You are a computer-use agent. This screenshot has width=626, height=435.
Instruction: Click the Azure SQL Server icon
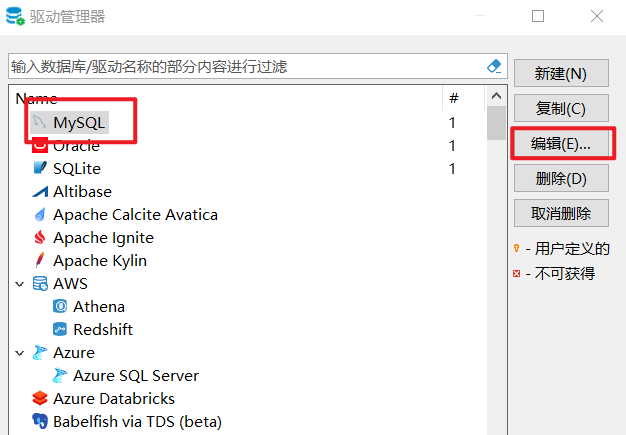point(60,376)
